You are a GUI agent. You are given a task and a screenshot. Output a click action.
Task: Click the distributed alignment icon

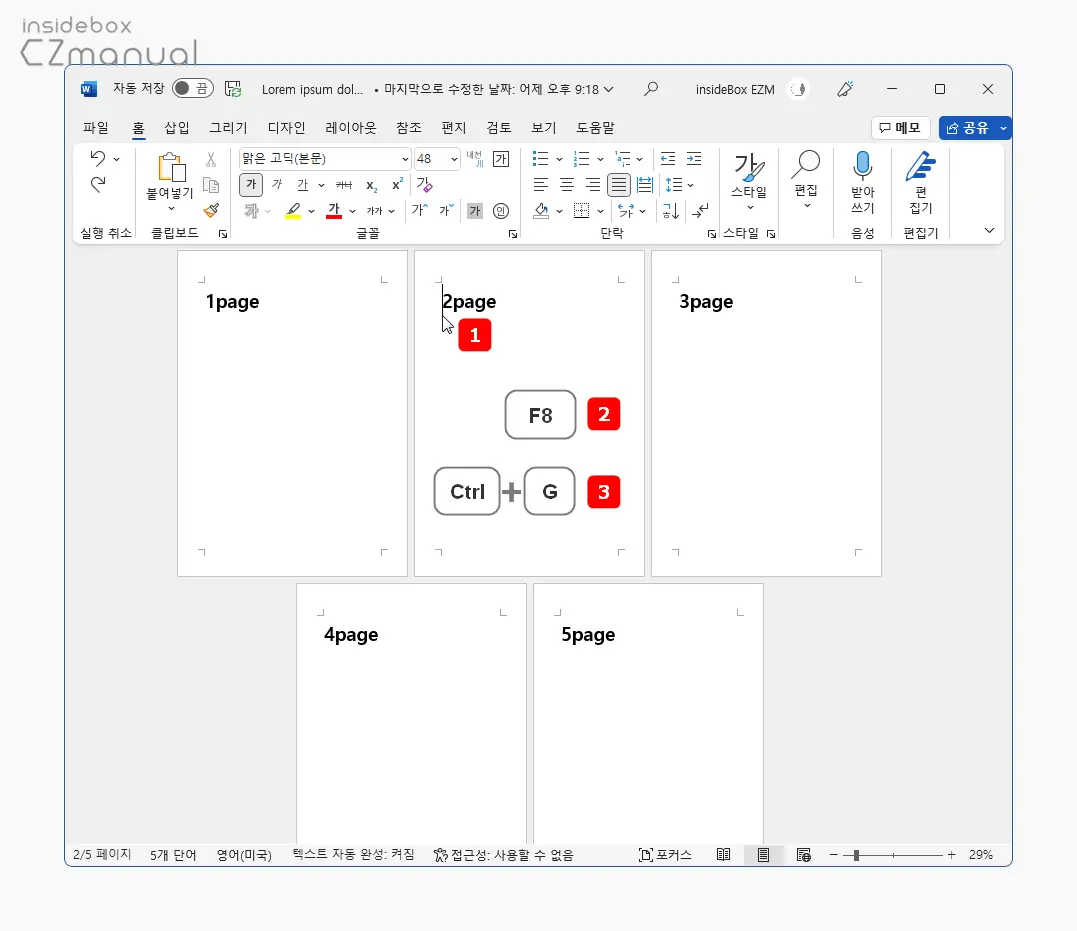[x=645, y=185]
